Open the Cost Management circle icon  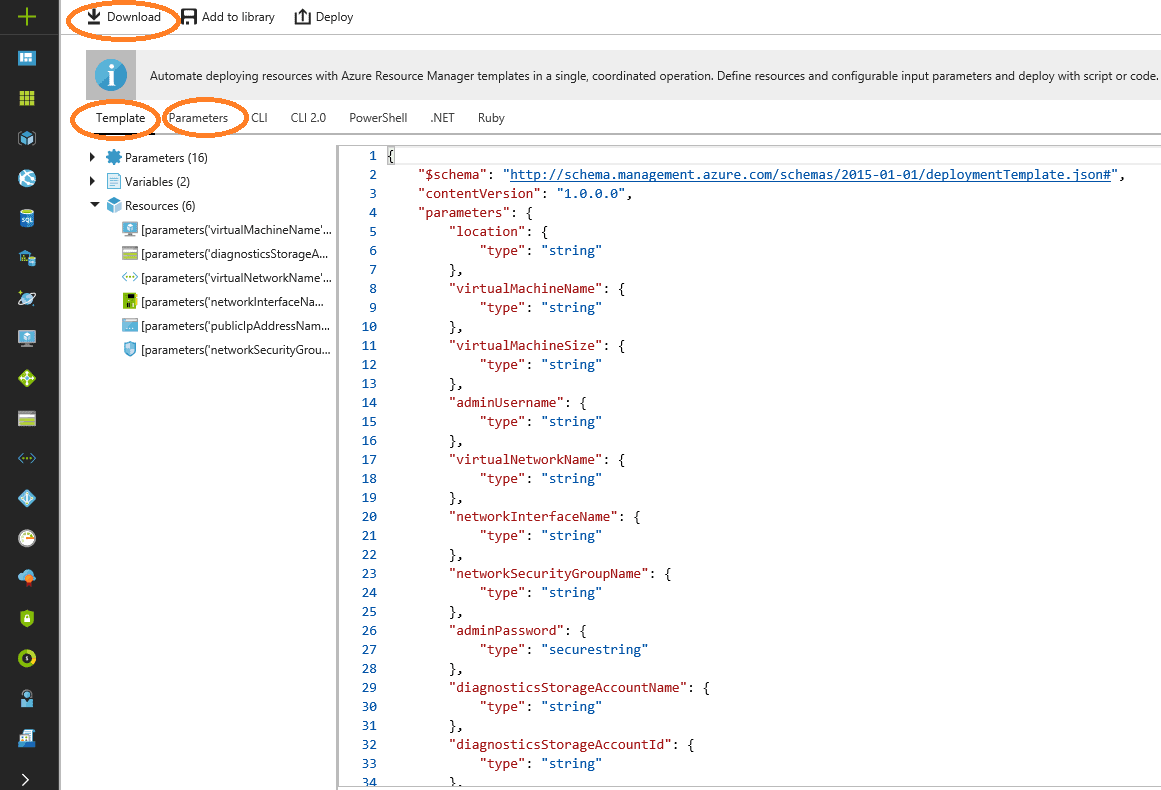tap(27, 658)
